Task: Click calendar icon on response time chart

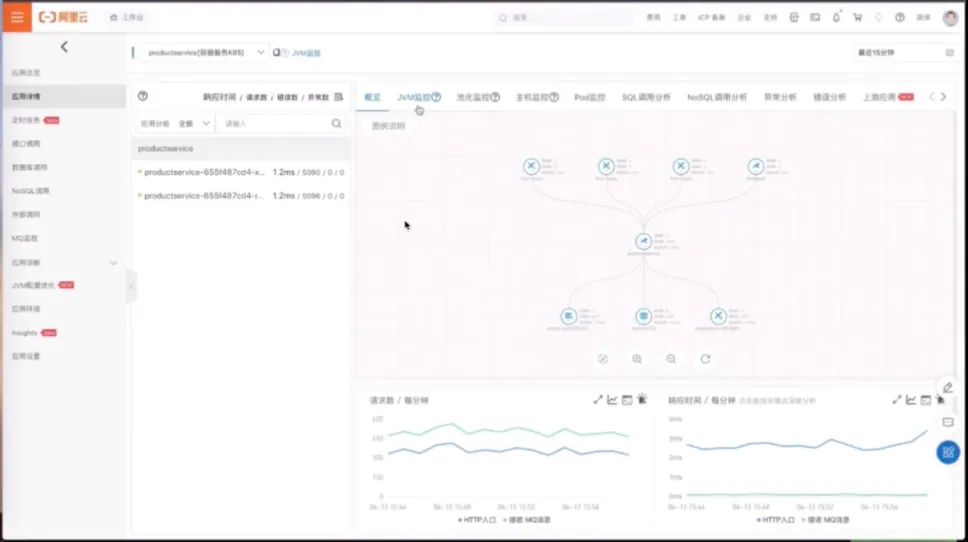Action: (925, 400)
